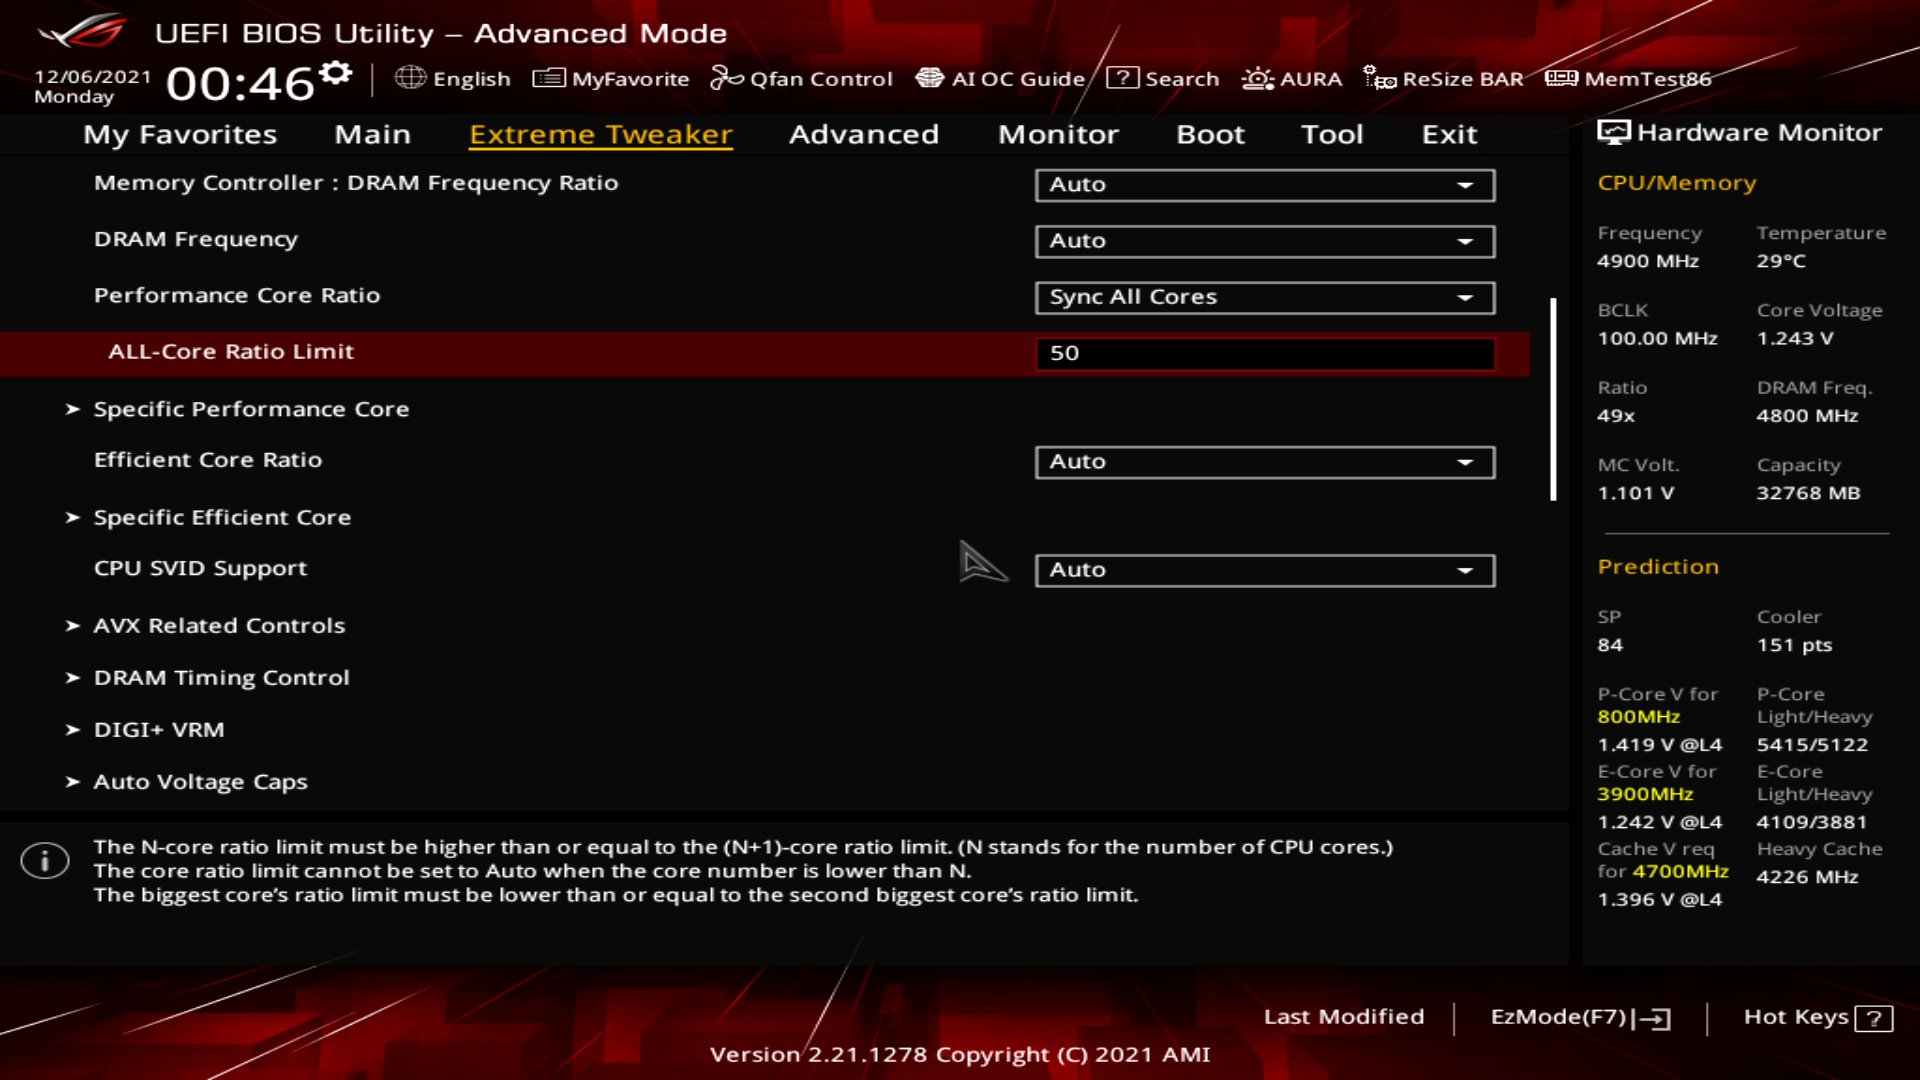The width and height of the screenshot is (1920, 1080).
Task: Click Last Modified at the bottom
Action: 1343,1017
